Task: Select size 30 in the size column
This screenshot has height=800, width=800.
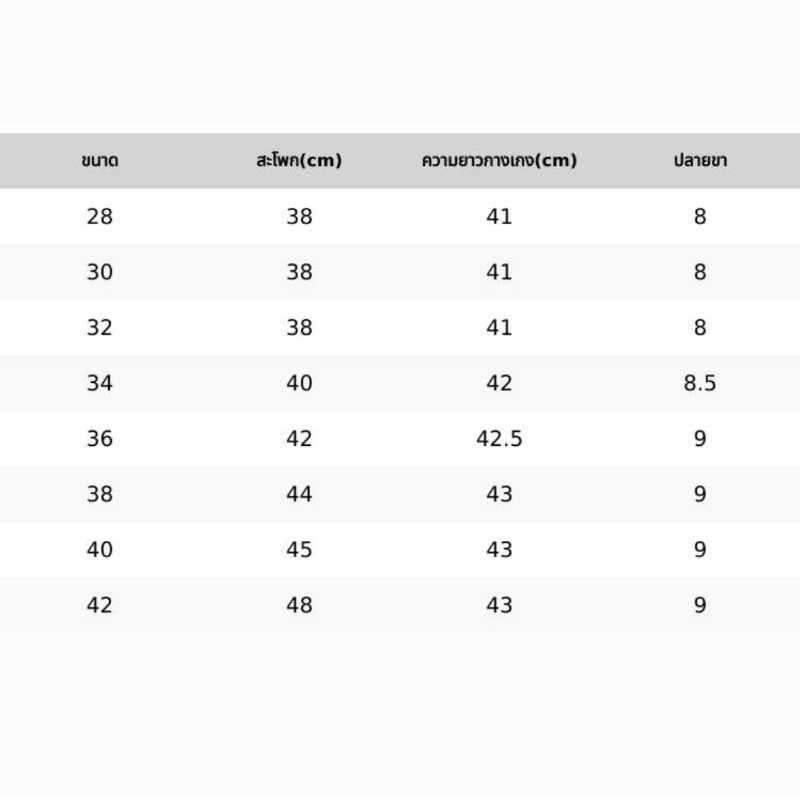Action: [x=99, y=272]
